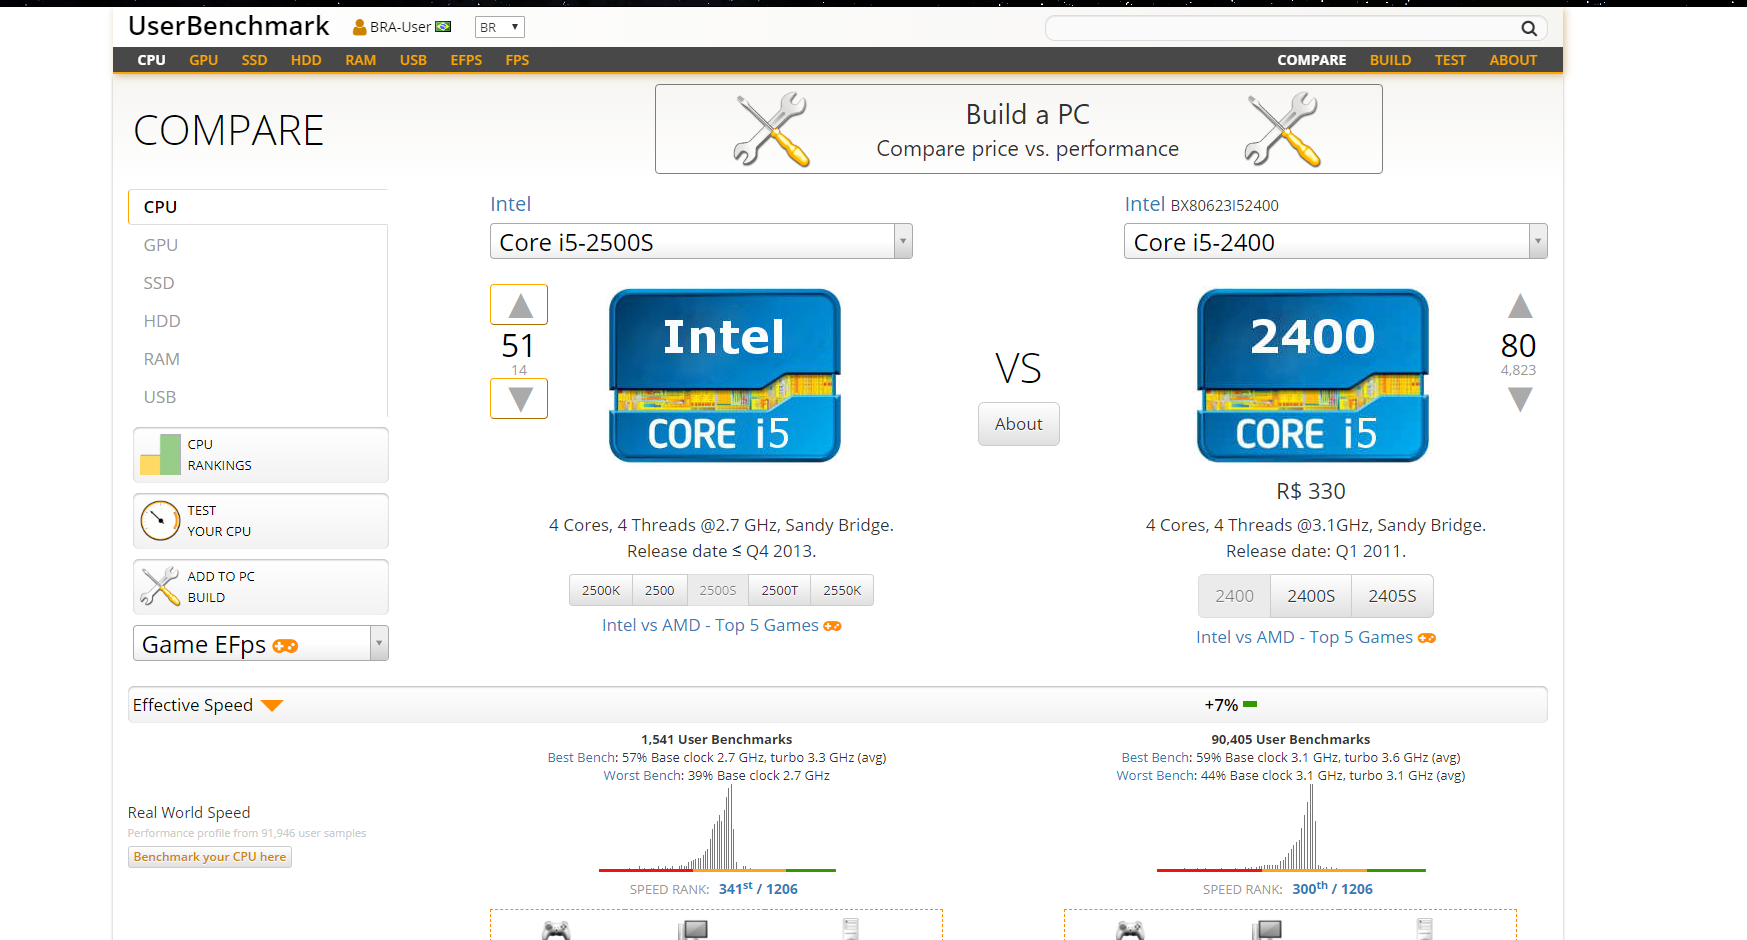The image size is (1747, 940).
Task: Go to ABOUT in the top menu
Action: click(1513, 60)
